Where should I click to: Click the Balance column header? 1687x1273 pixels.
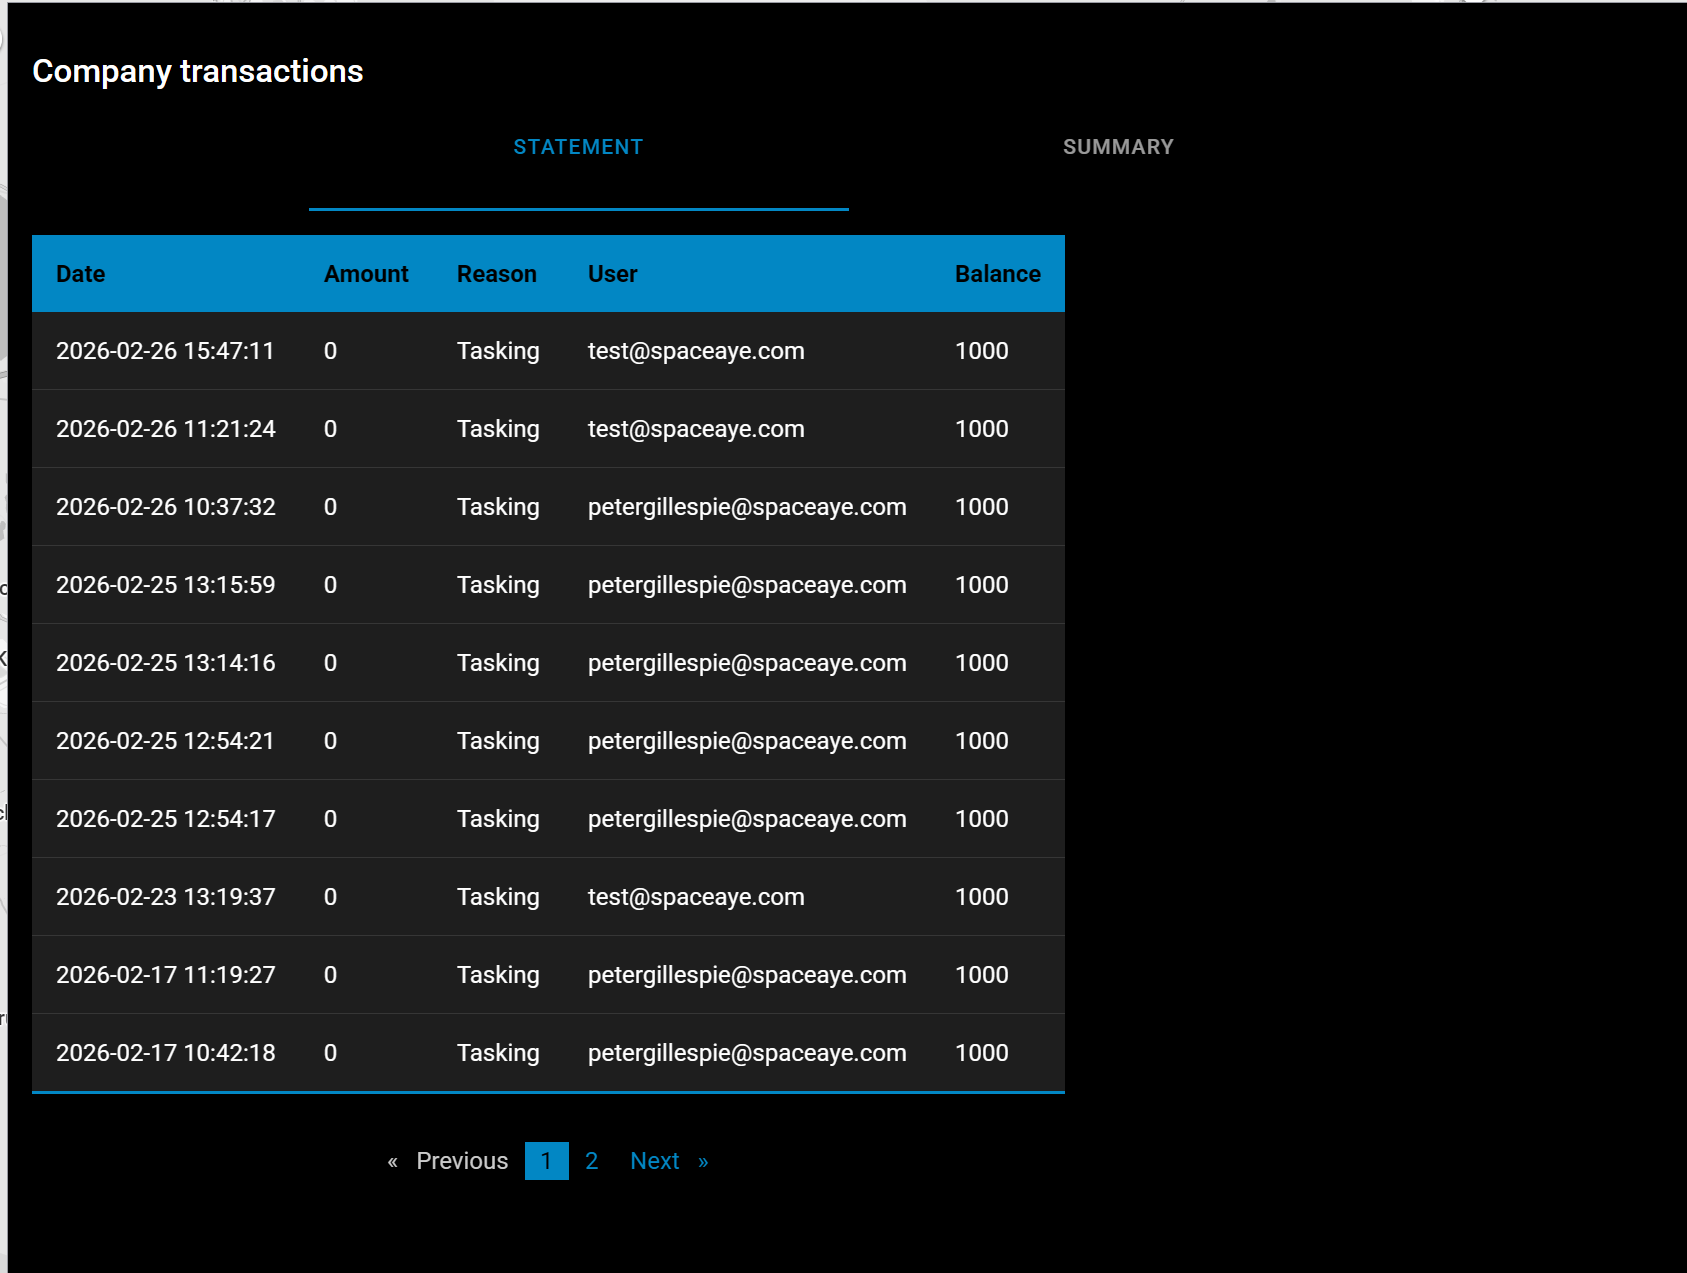[997, 274]
